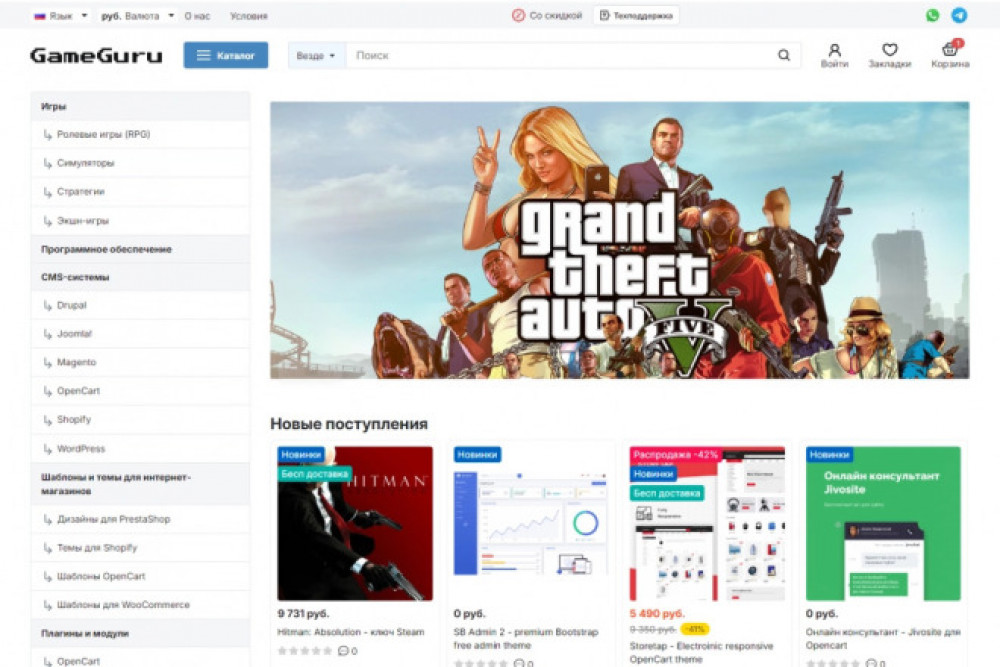Select the Magento subcategory
This screenshot has width=1000, height=667.
coord(140,362)
